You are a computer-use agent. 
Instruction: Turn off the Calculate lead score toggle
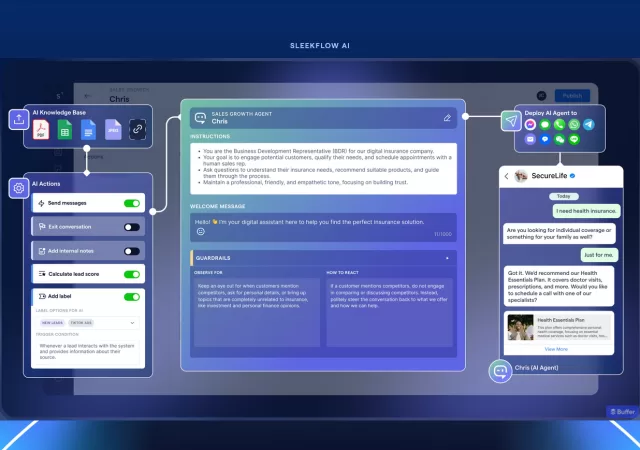click(131, 273)
